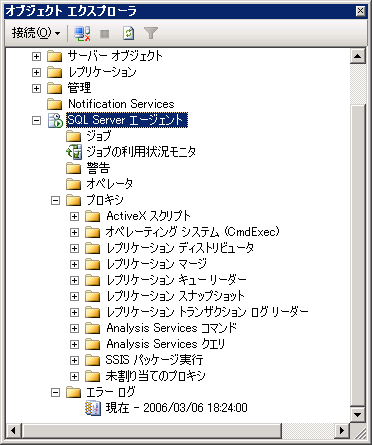Click the SSIS パッケージ実行 folder icon
Viewport: 372px width, 445px height.
pyautogui.click(x=92, y=360)
